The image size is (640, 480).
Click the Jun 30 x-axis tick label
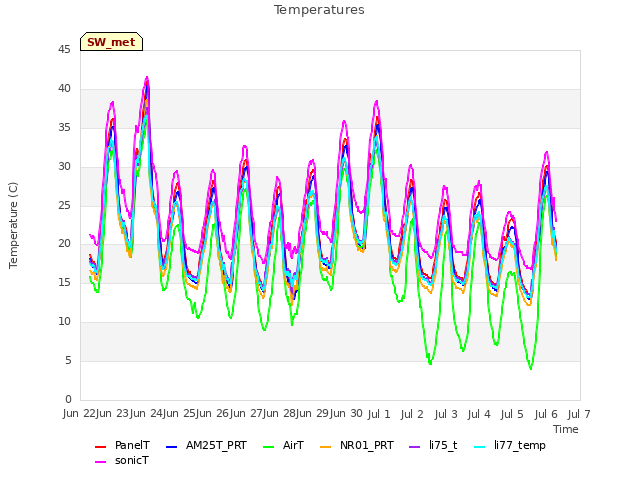[346, 414]
